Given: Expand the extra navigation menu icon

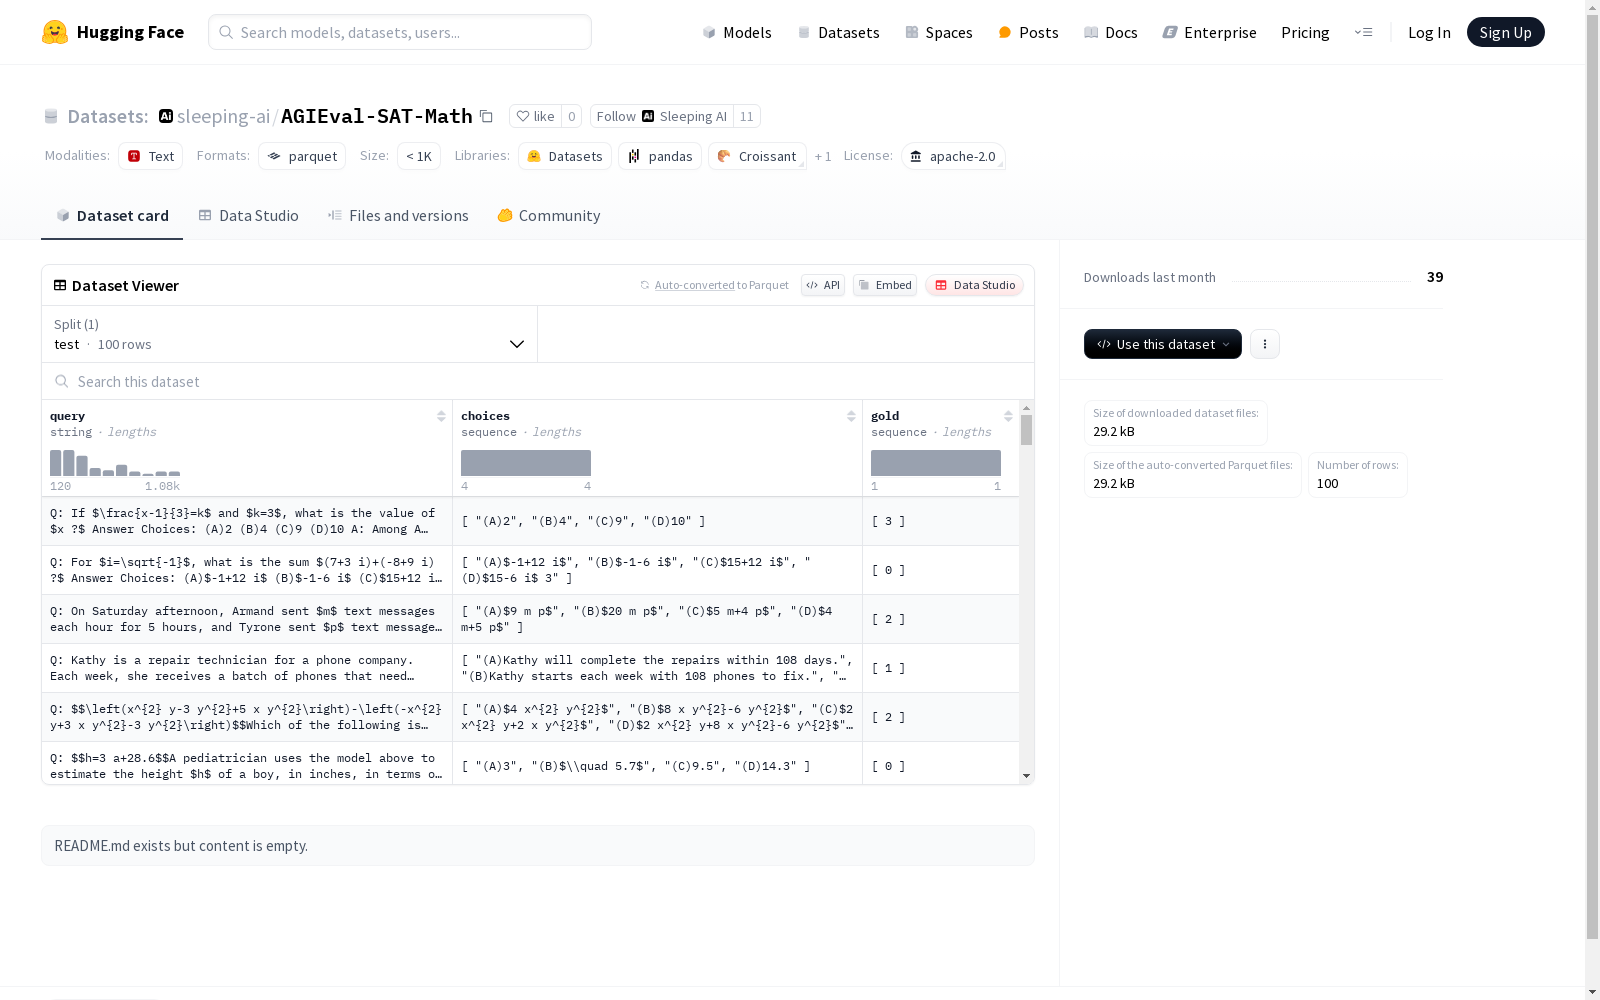Looking at the screenshot, I should point(1363,32).
